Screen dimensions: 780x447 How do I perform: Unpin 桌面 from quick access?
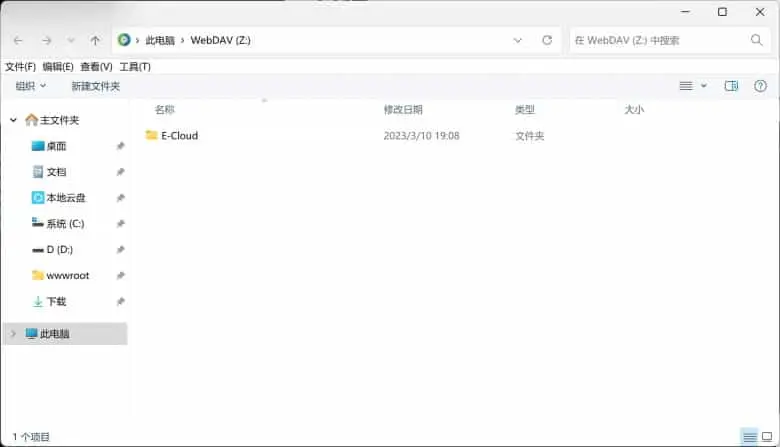coord(120,146)
